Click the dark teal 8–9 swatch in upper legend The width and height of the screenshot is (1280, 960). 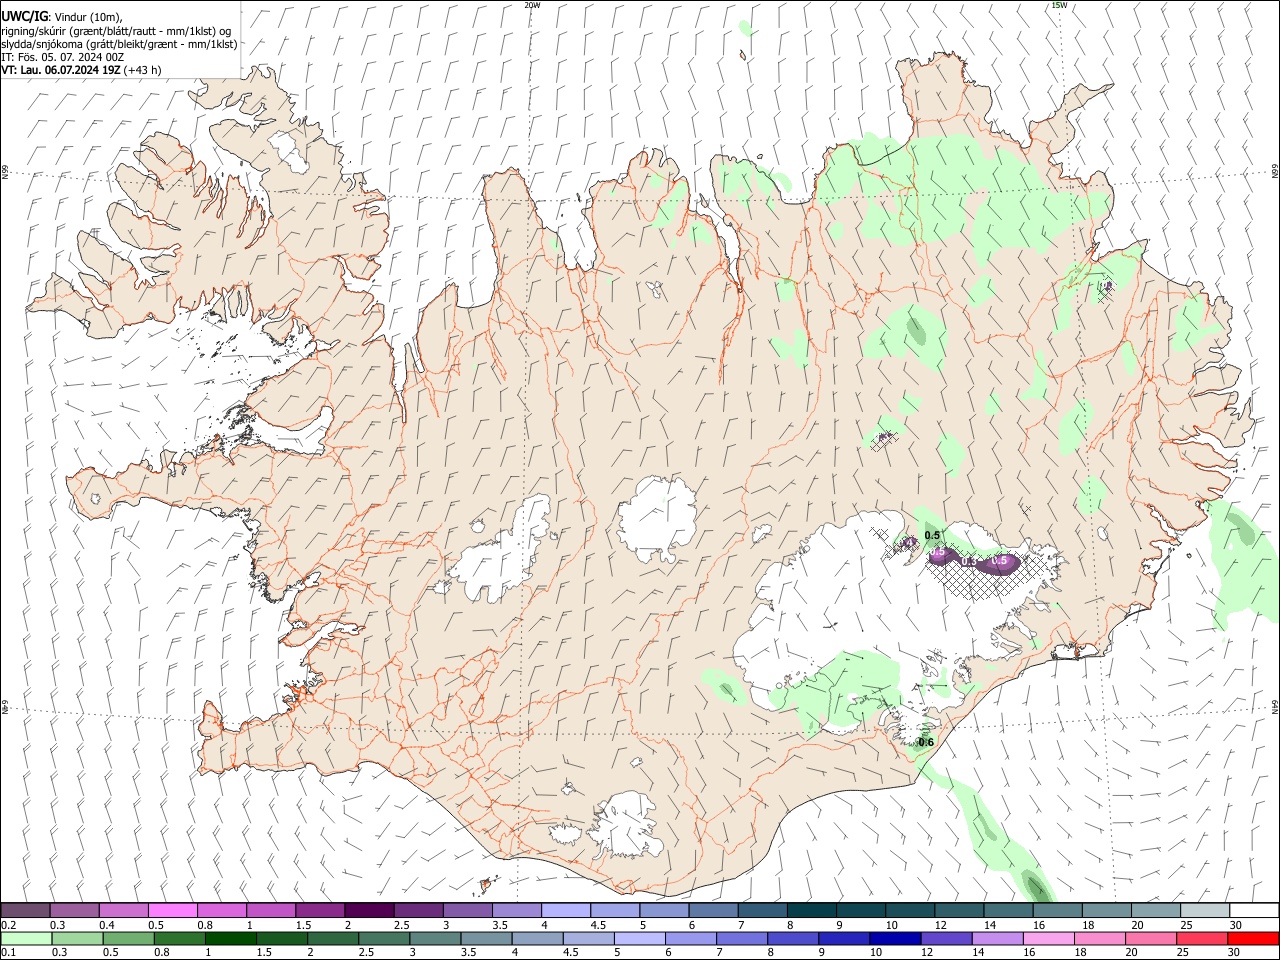click(x=811, y=910)
